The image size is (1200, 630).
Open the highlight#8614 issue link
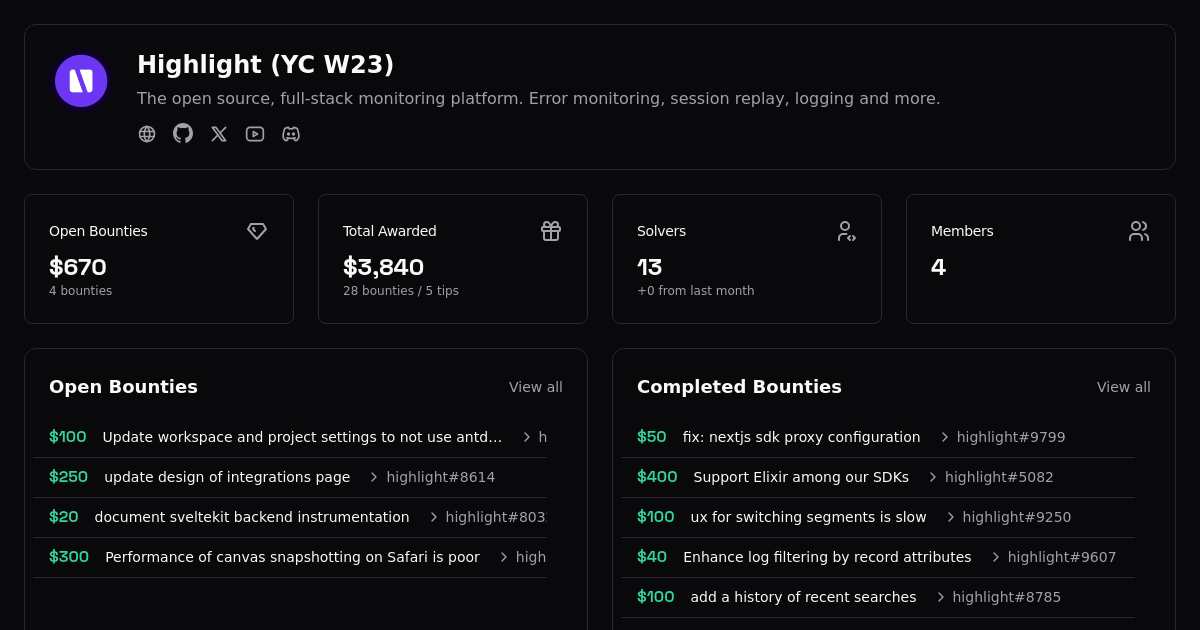pyautogui.click(x=441, y=477)
